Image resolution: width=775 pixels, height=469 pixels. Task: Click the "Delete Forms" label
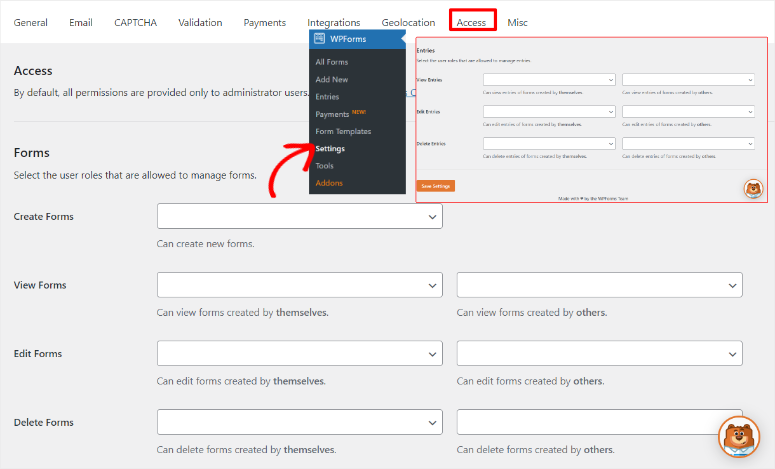43,423
